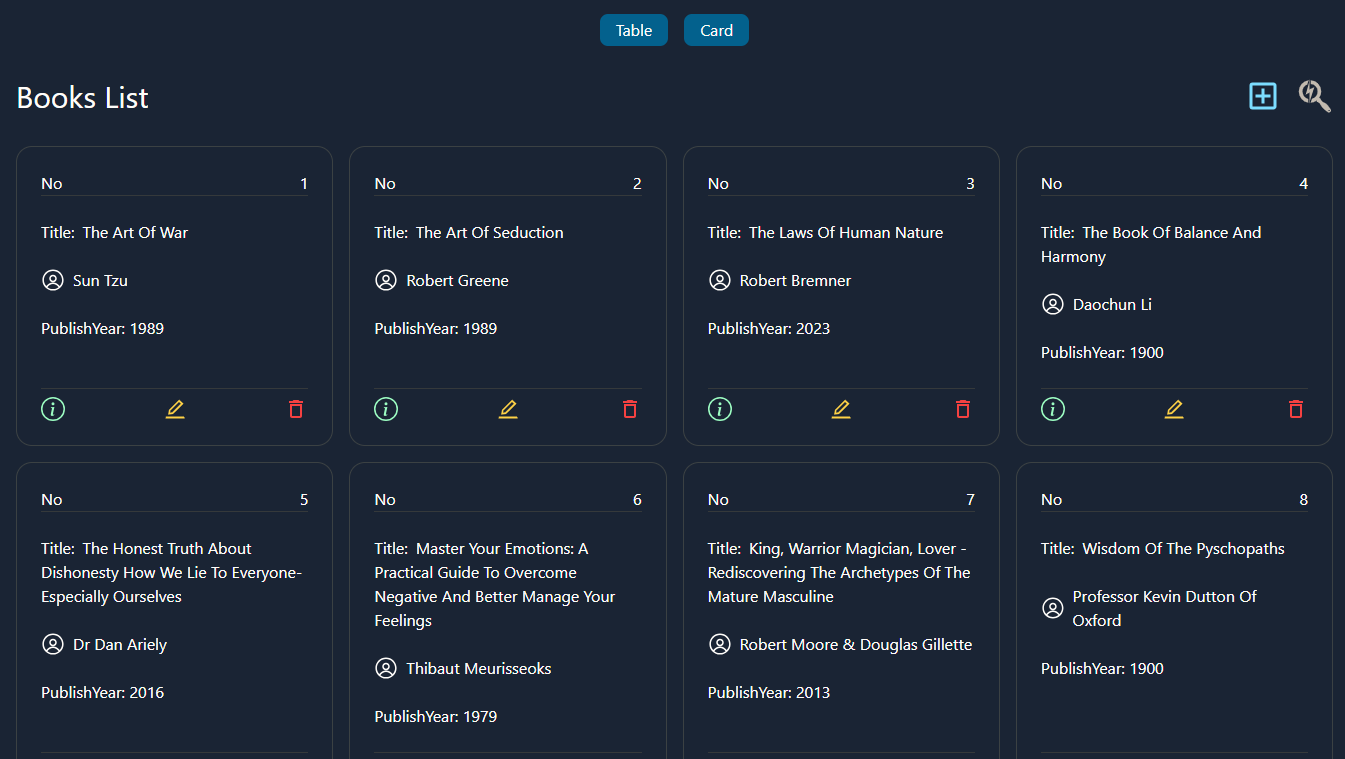Click PublishYear: 2016
The image size is (1345, 759).
click(102, 692)
